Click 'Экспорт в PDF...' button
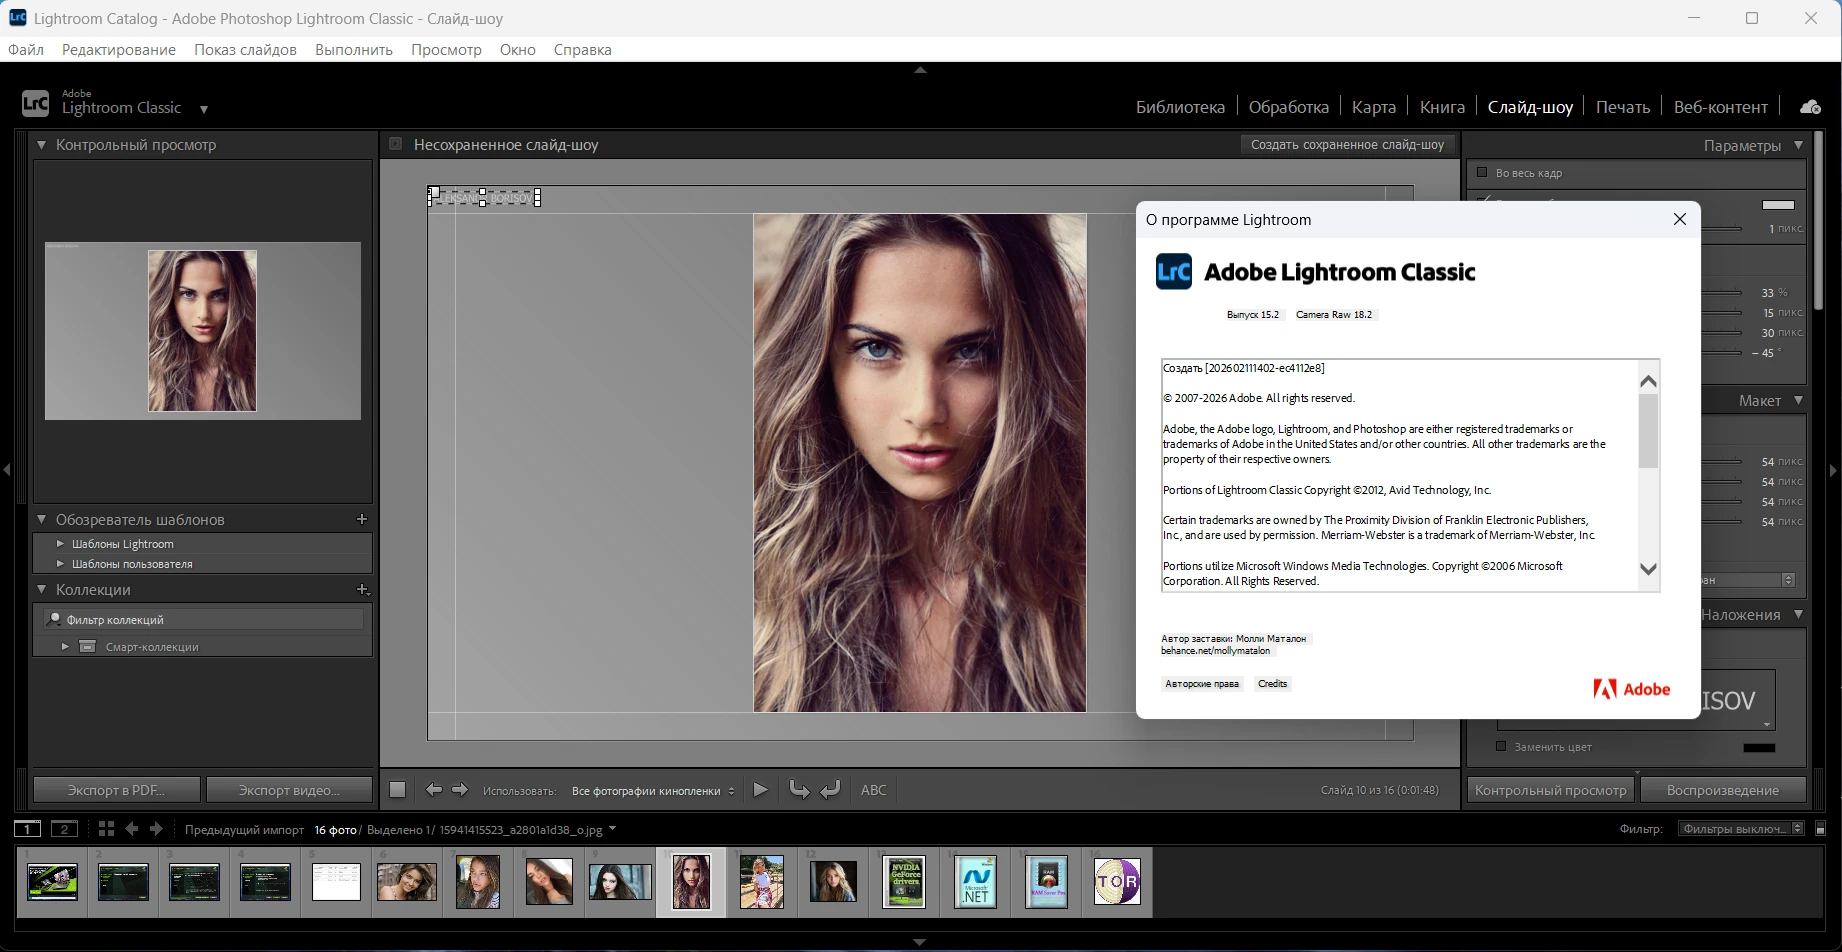The image size is (1842, 952). click(x=116, y=790)
